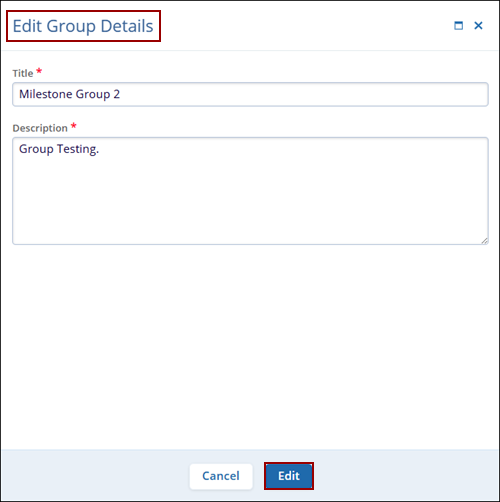Select the Edit Group Details heading

click(83, 26)
